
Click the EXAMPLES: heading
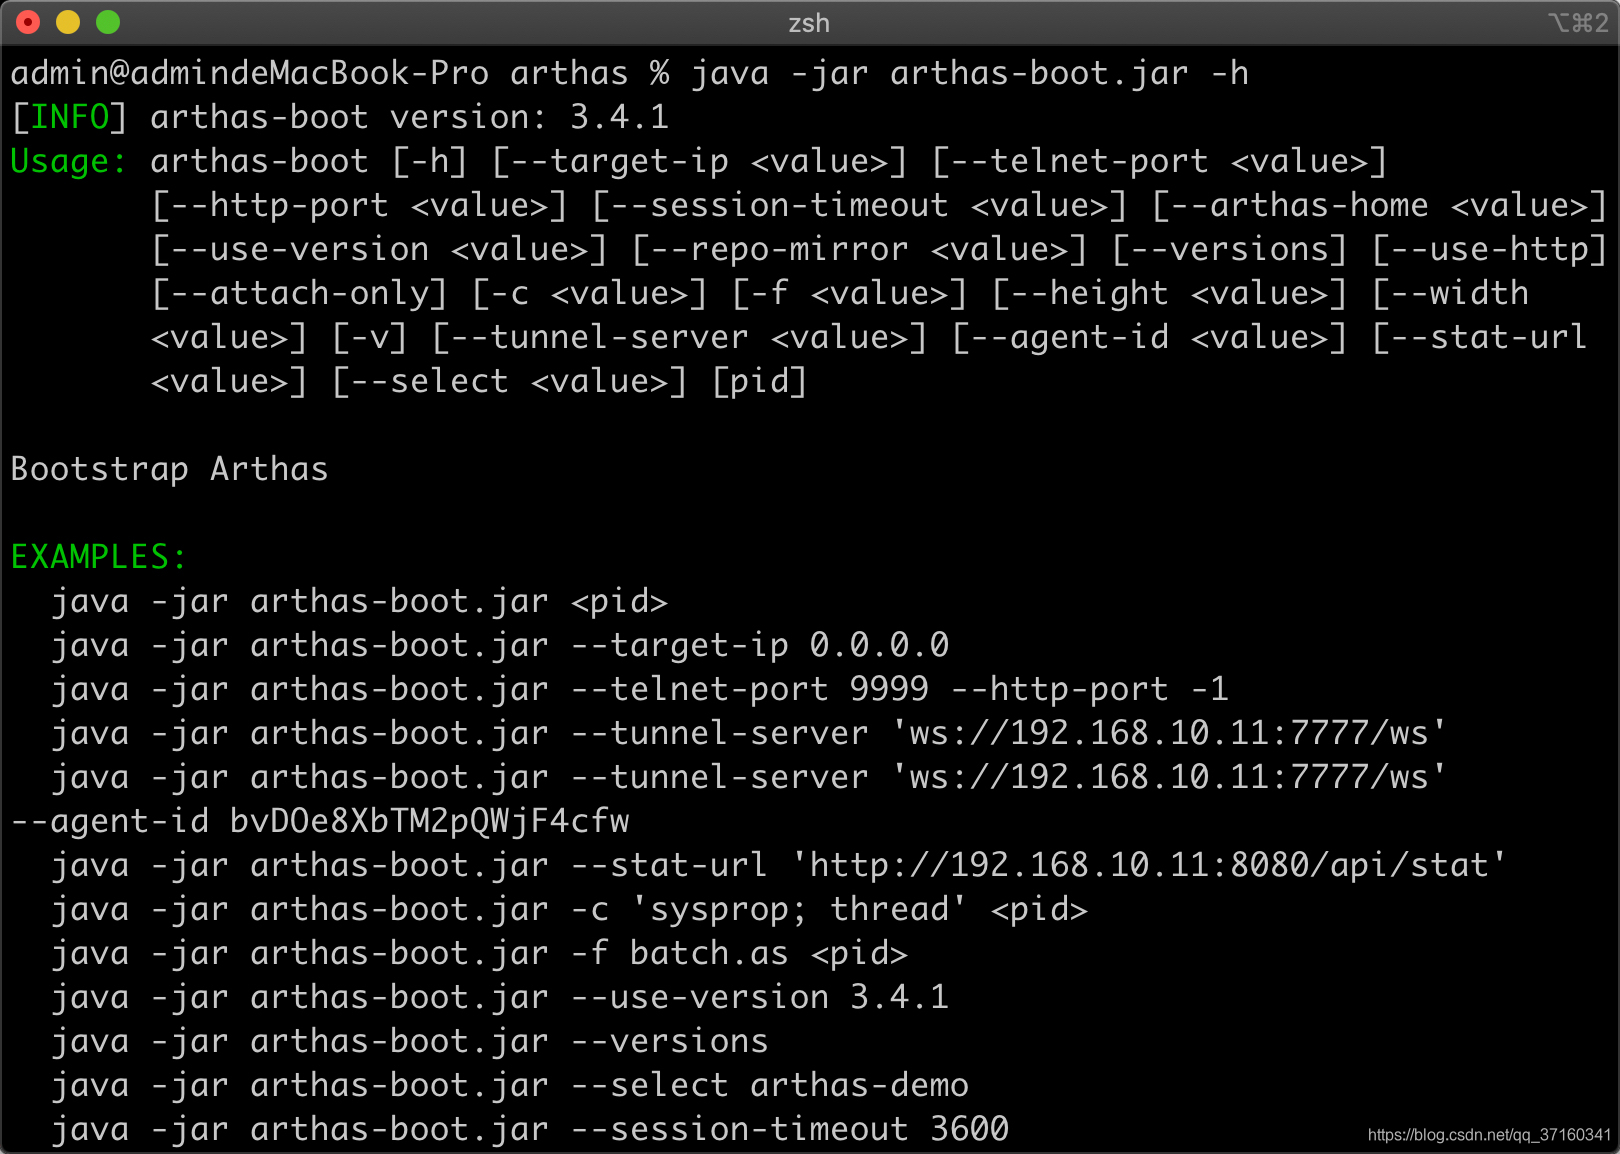point(97,557)
